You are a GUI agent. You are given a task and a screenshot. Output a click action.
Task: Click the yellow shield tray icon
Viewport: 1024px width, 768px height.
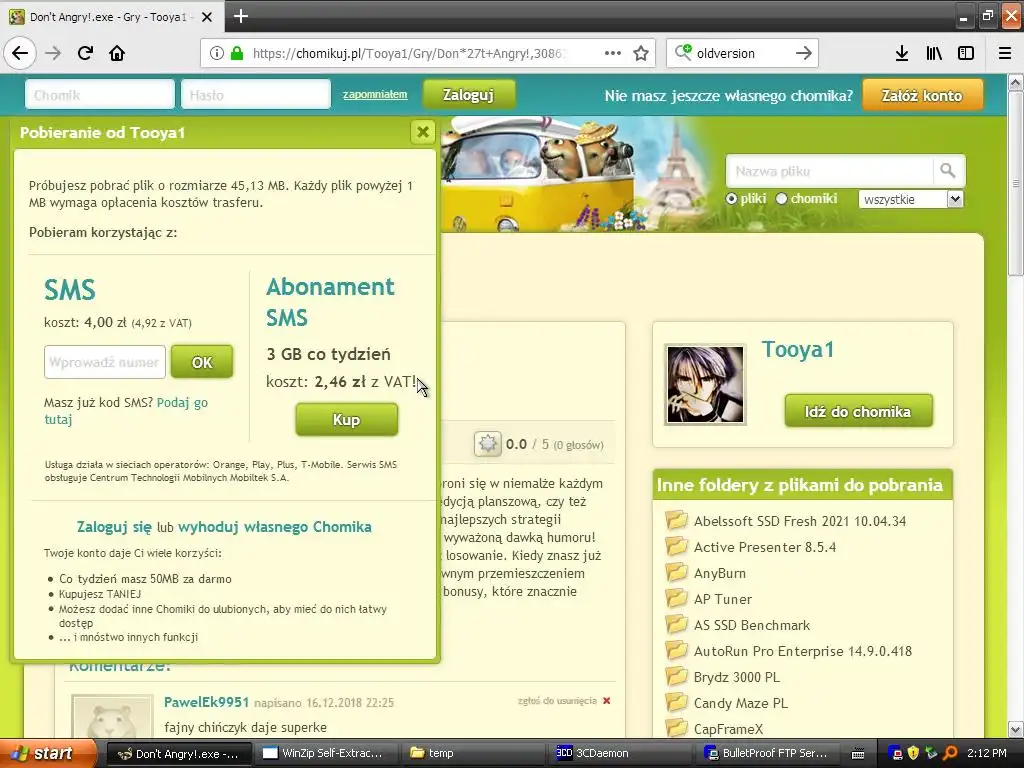tap(913, 753)
